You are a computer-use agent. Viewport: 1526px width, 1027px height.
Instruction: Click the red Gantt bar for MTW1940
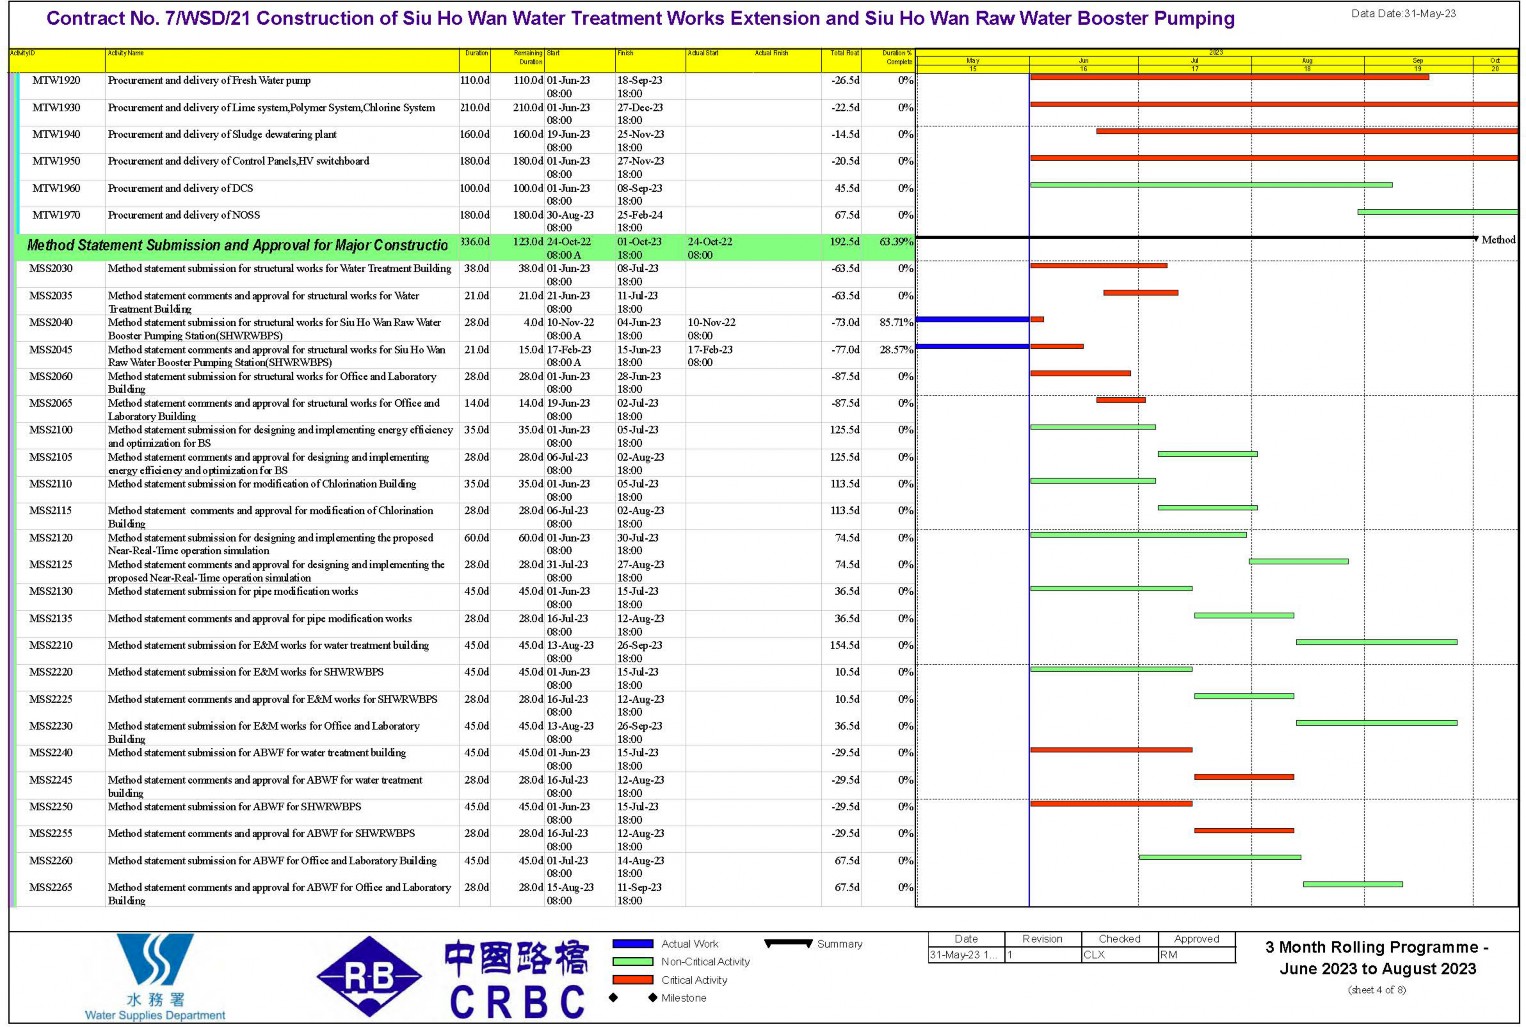pyautogui.click(x=1307, y=131)
